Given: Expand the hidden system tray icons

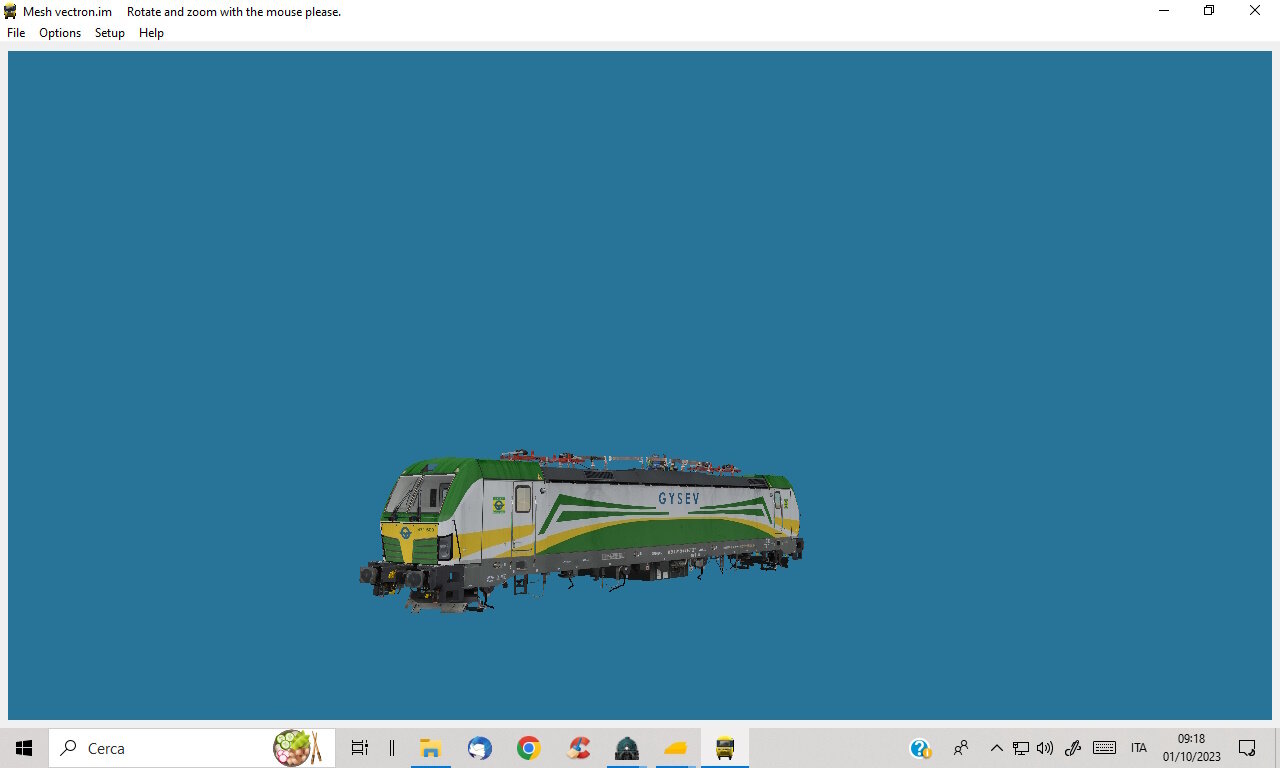Looking at the screenshot, I should [x=996, y=748].
